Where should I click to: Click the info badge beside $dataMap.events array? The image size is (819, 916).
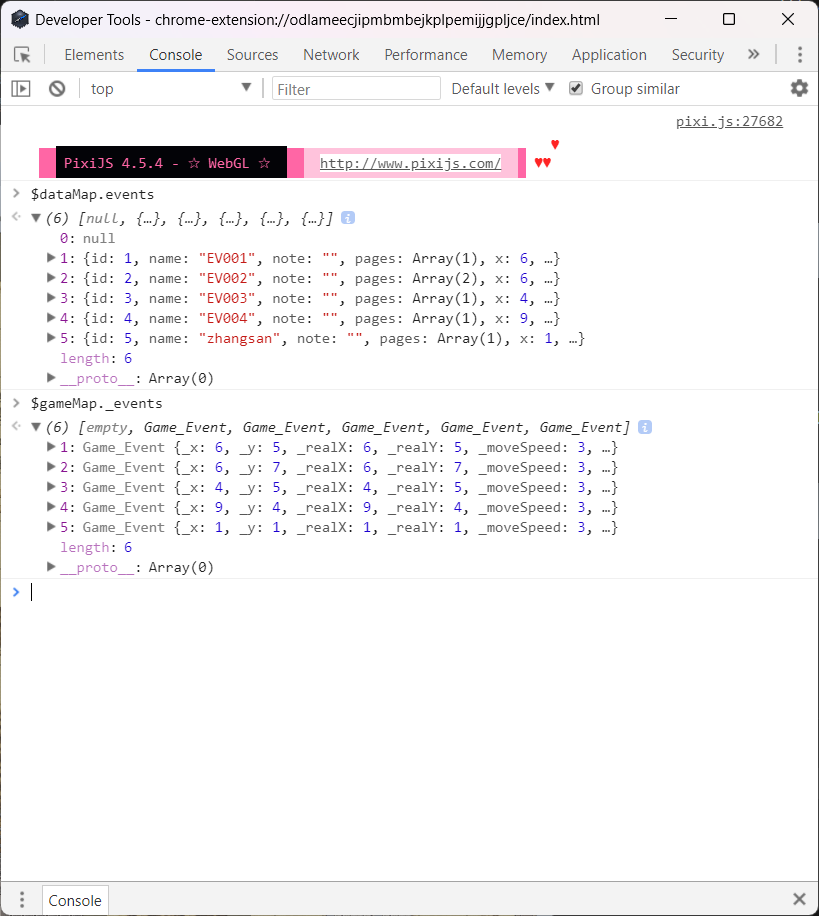tap(348, 218)
